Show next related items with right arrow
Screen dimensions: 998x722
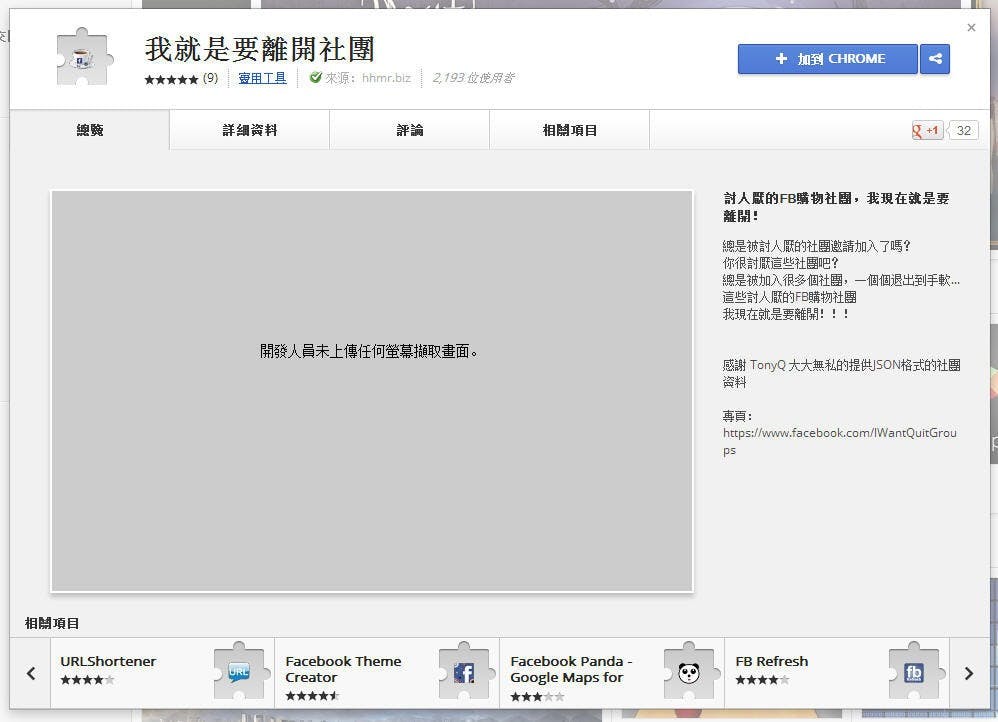[x=968, y=673]
